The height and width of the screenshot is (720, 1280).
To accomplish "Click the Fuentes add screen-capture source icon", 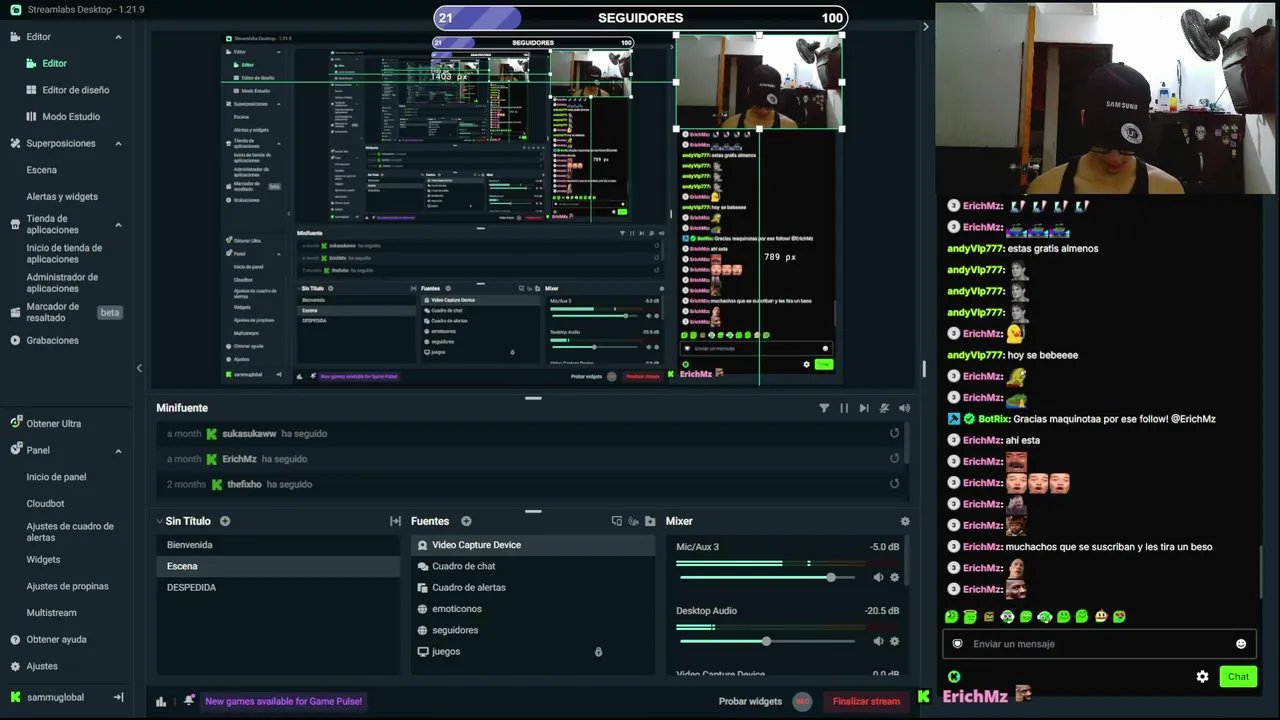I will pyautogui.click(x=616, y=521).
